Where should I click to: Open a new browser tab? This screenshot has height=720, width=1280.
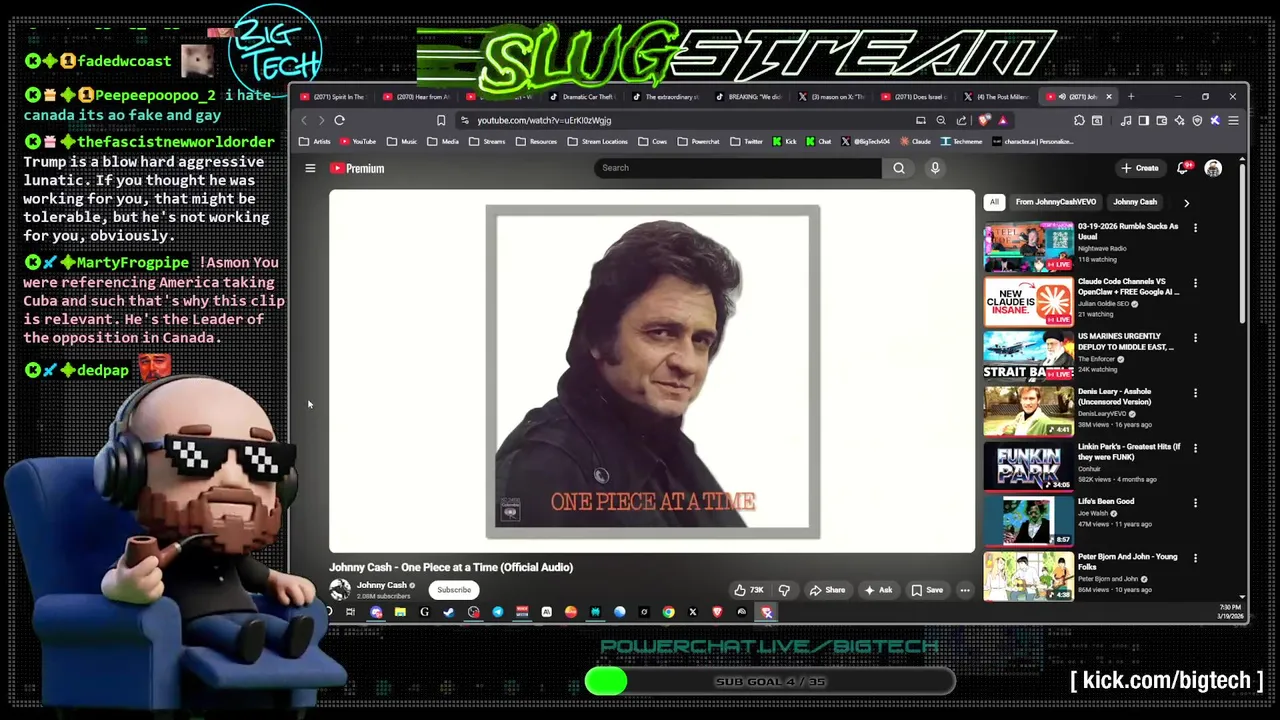(1131, 97)
